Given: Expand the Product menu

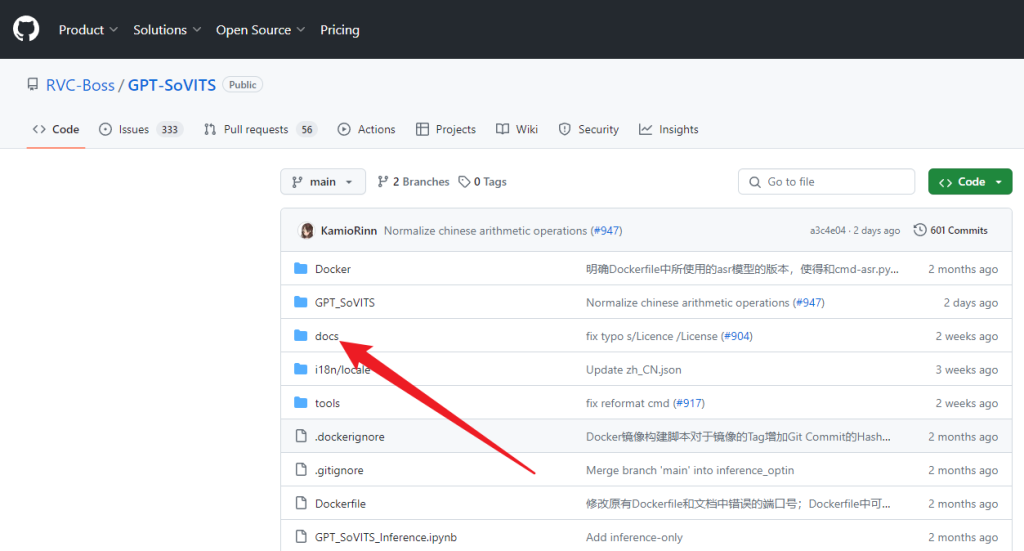Looking at the screenshot, I should pyautogui.click(x=88, y=30).
